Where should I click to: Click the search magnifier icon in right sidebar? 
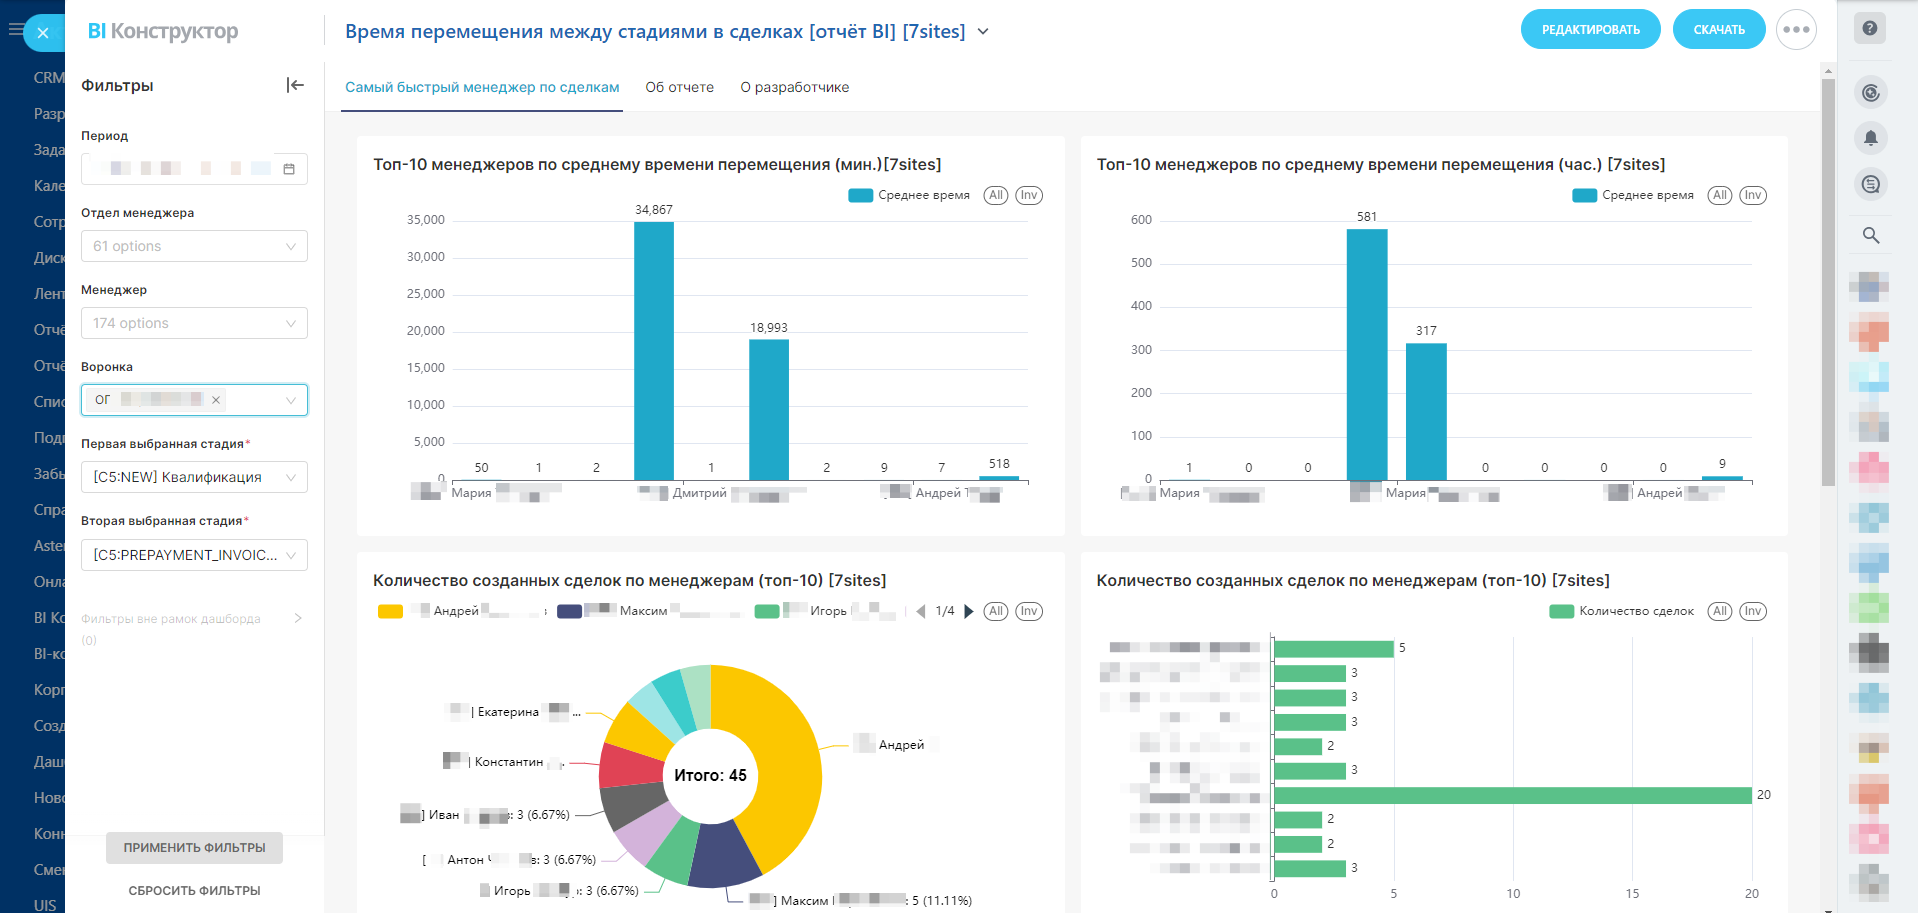[x=1870, y=236]
